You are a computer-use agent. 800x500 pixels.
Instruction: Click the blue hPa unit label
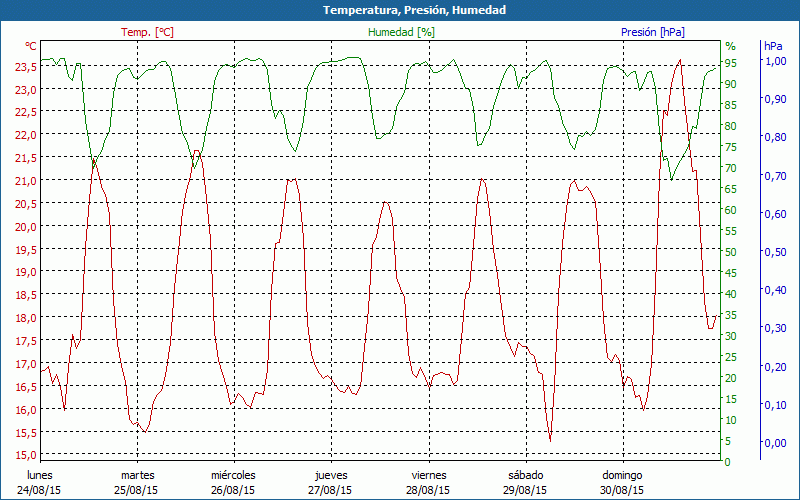coord(774,46)
